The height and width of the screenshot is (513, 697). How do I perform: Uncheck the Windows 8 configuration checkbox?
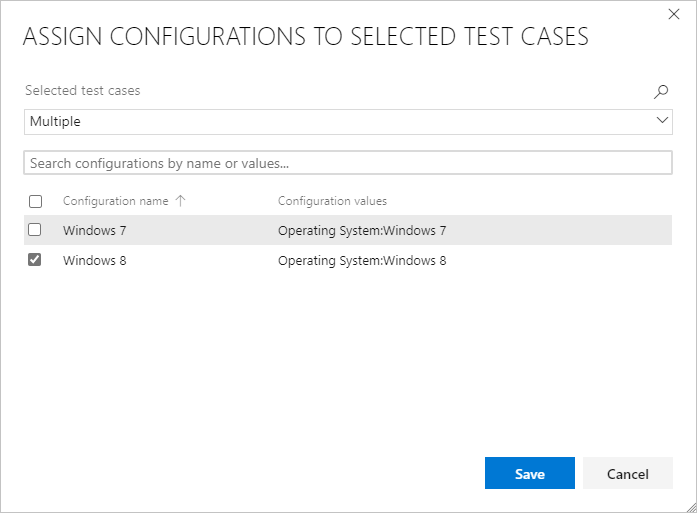(x=35, y=260)
